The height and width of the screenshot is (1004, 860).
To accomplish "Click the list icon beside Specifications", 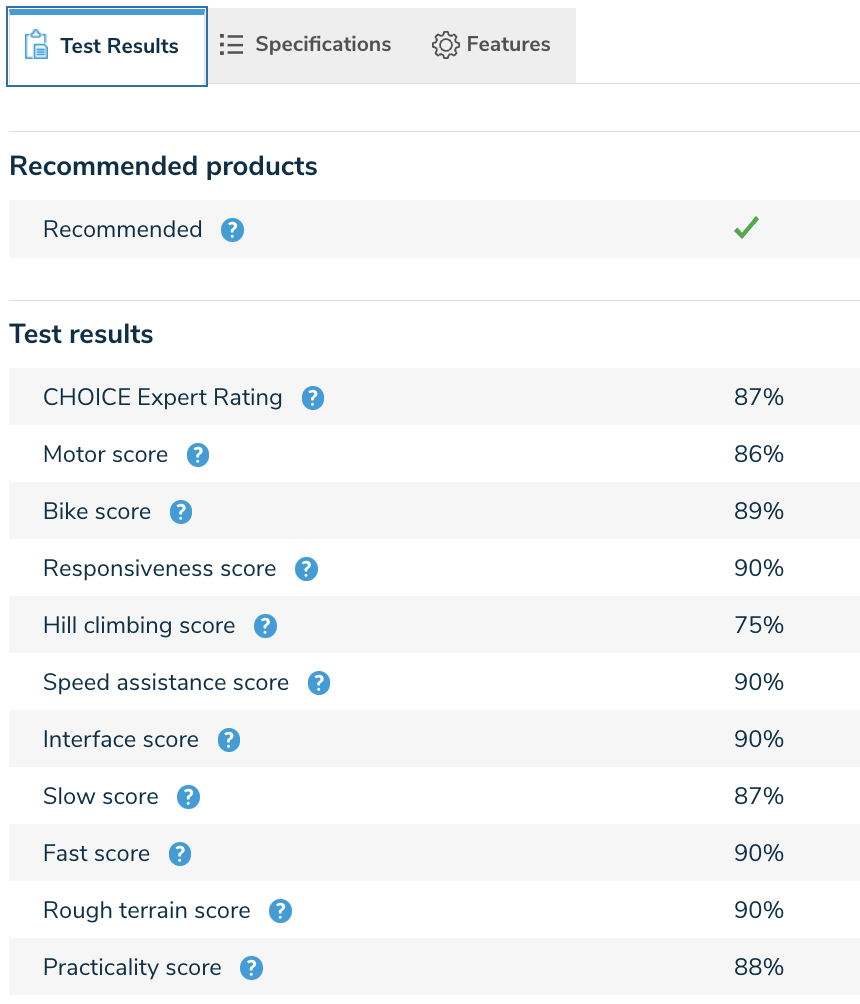I will (x=231, y=44).
